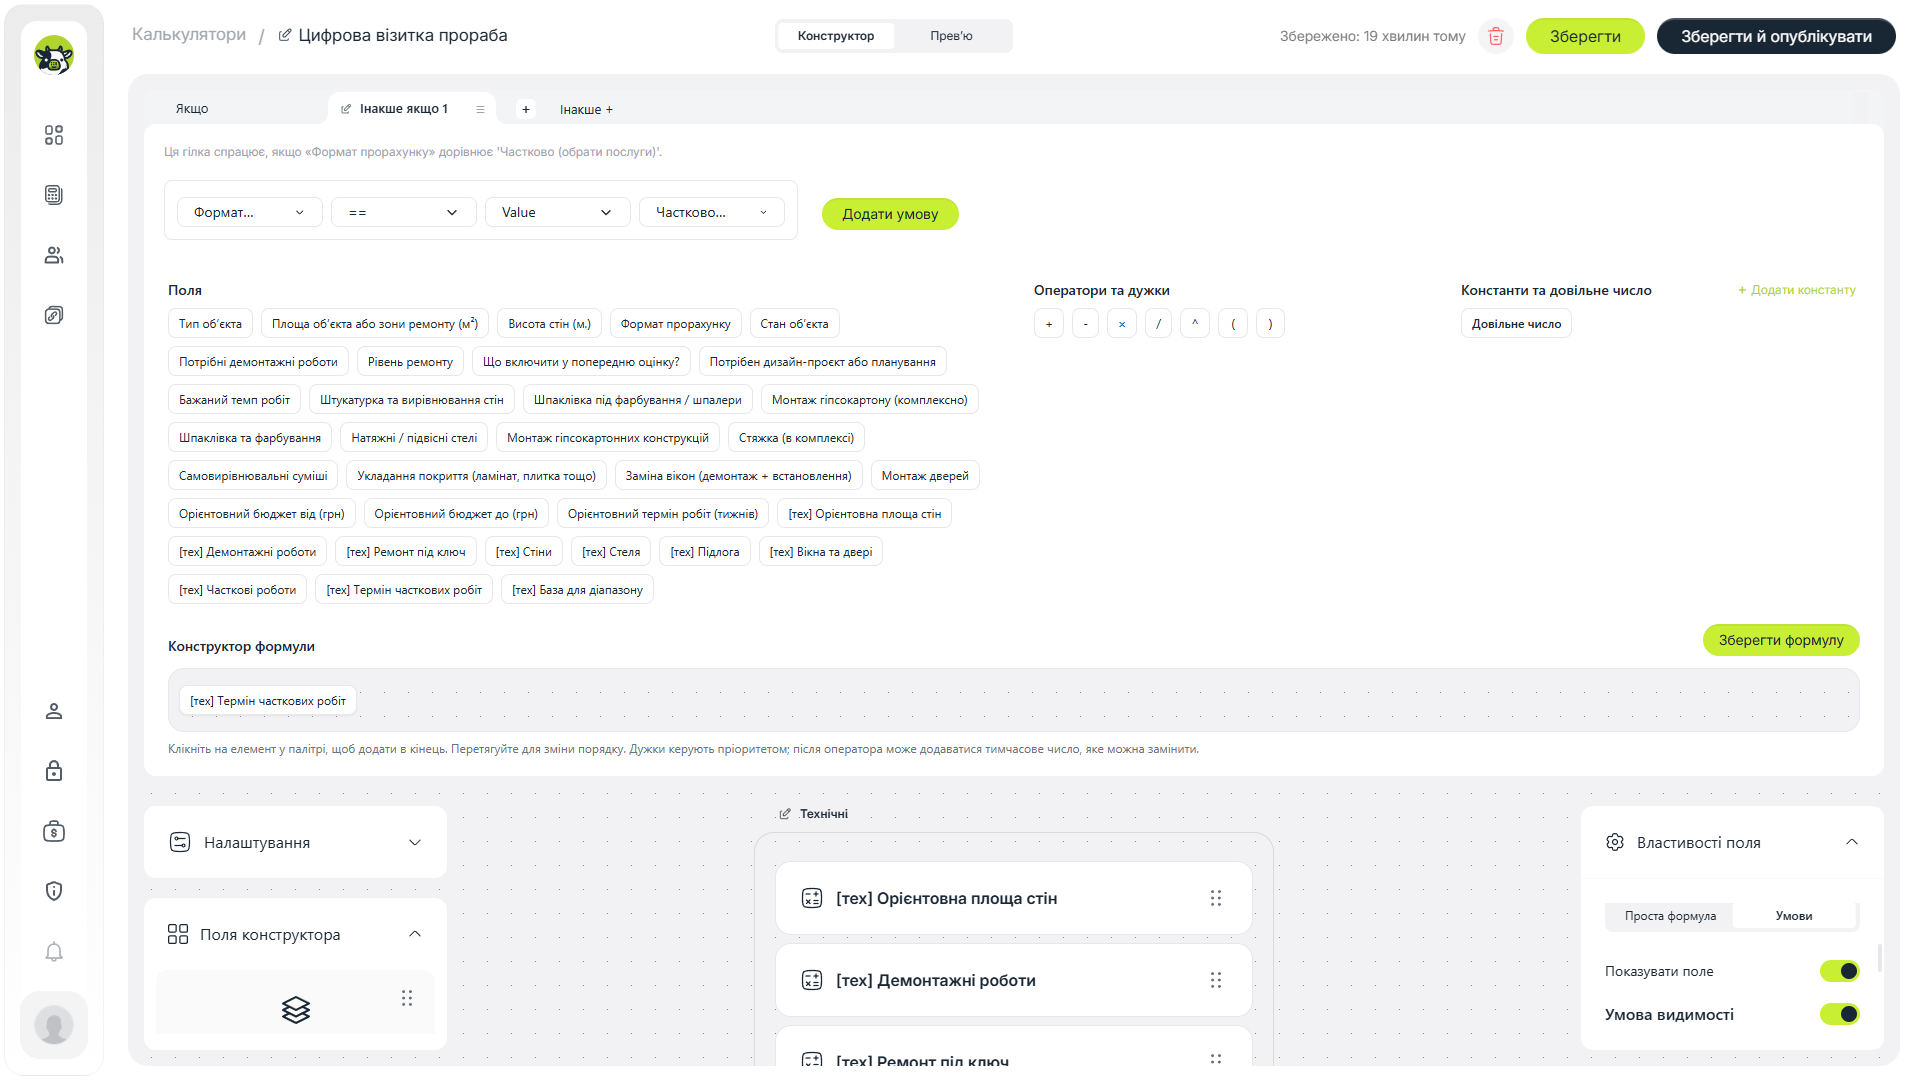
Task: Open the calculator icon in sidebar
Action: (x=54, y=195)
